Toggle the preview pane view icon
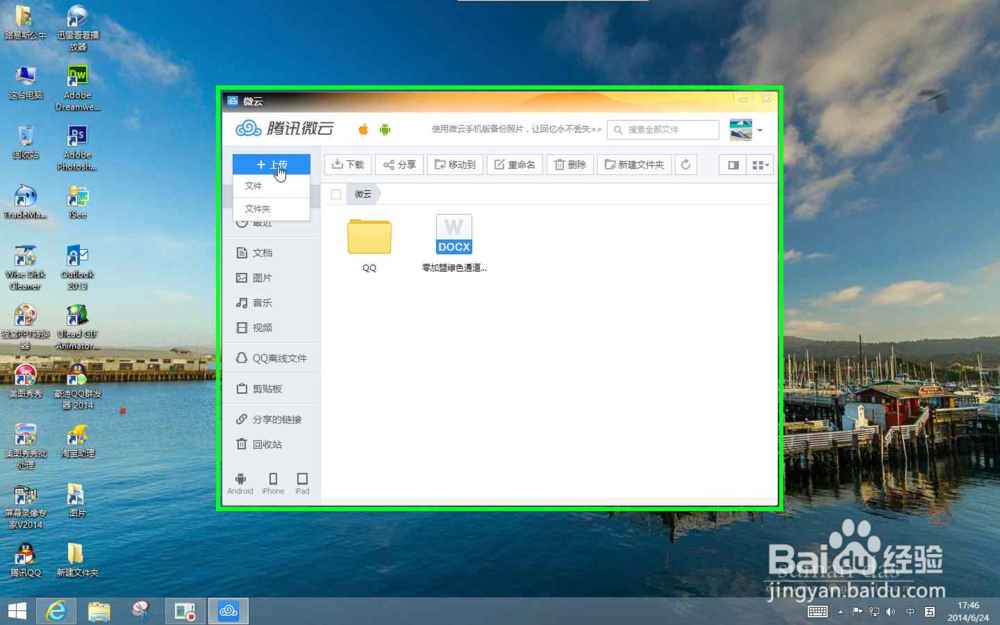Viewport: 1000px width, 625px height. click(x=733, y=164)
